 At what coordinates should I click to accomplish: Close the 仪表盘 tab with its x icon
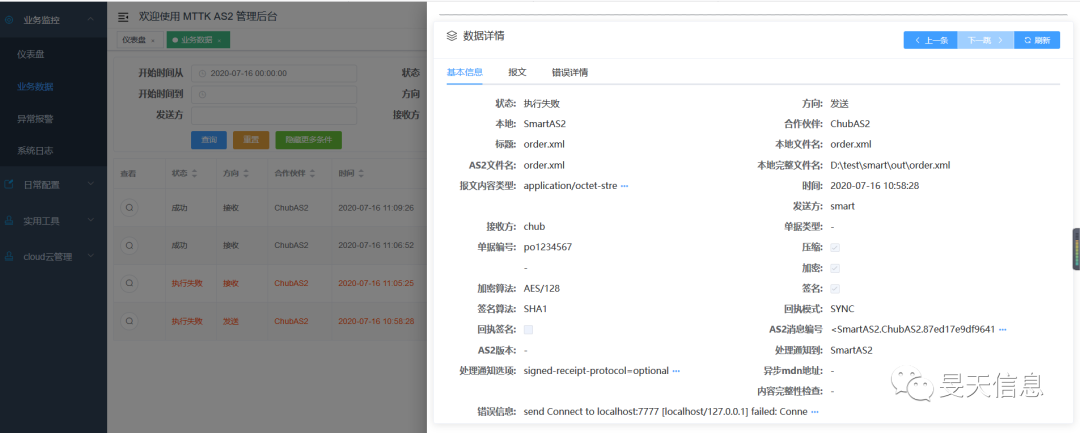[153, 41]
